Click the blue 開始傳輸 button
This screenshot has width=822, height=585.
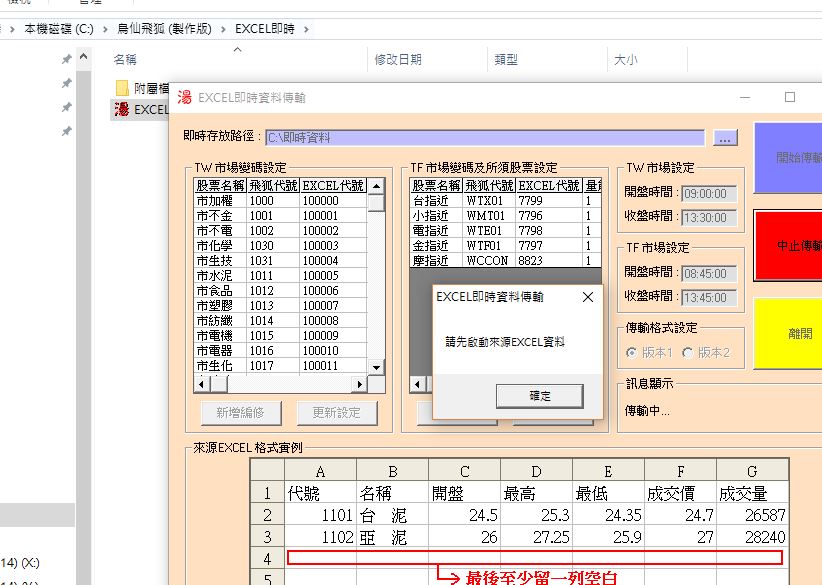coord(788,157)
